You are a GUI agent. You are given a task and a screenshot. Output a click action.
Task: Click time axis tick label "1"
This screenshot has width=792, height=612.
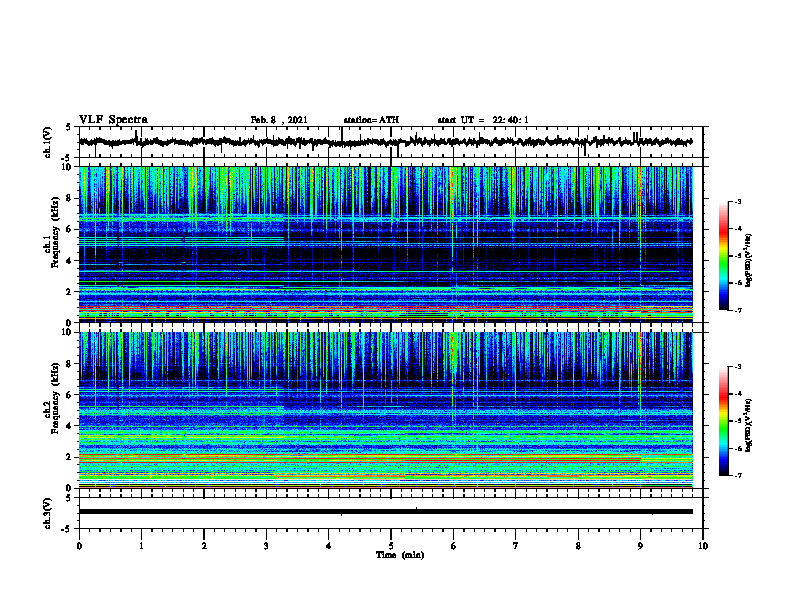(x=141, y=546)
